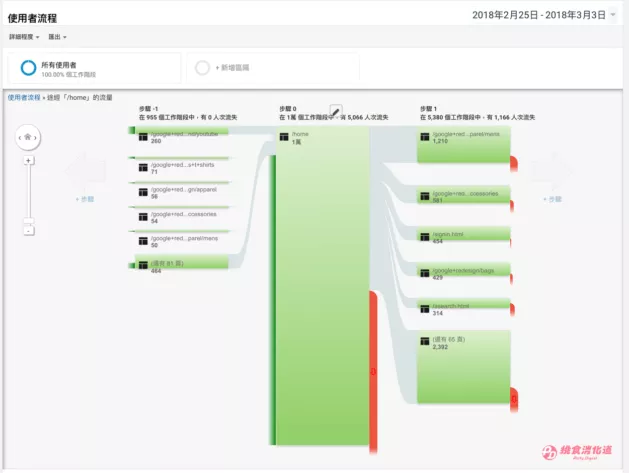Screen dimensions: 629x473
Task: Select page icon of step -1 accessories node (54)
Action: [x=143, y=217]
